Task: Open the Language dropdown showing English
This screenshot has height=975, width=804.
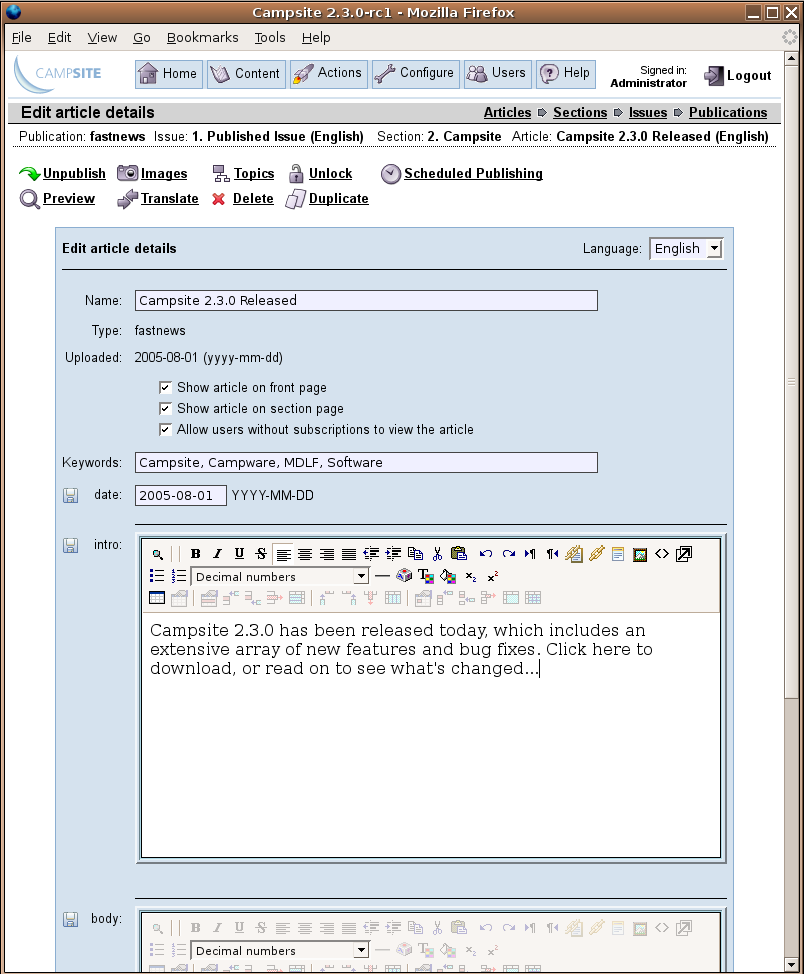Action: click(x=686, y=249)
